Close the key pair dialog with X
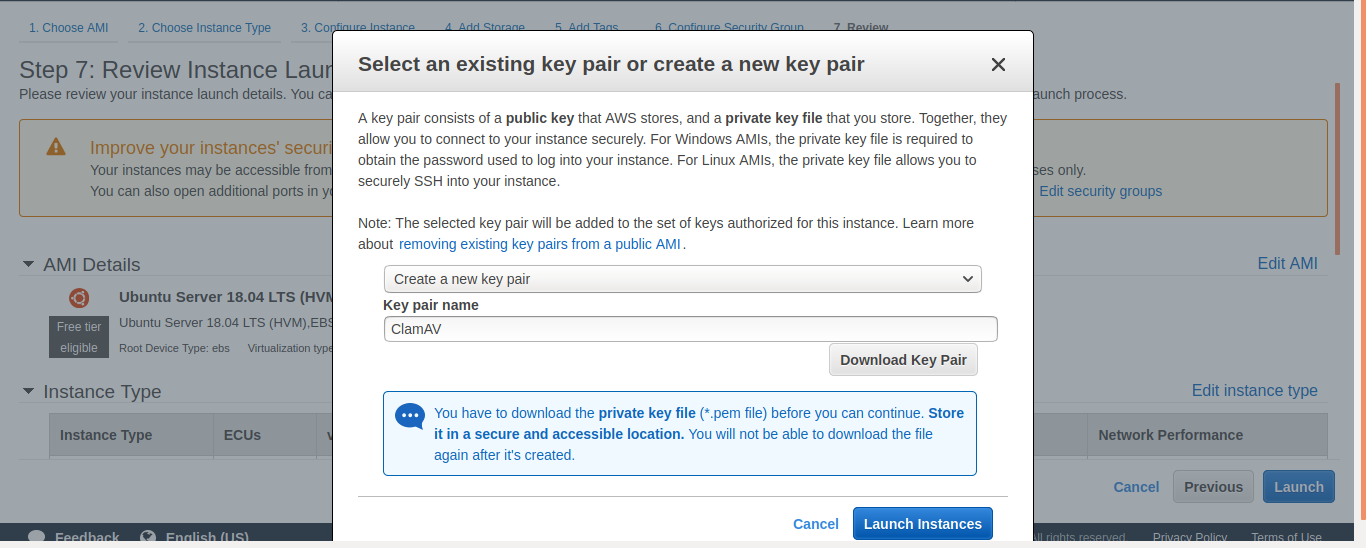Image resolution: width=1366 pixels, height=548 pixels. (x=997, y=65)
